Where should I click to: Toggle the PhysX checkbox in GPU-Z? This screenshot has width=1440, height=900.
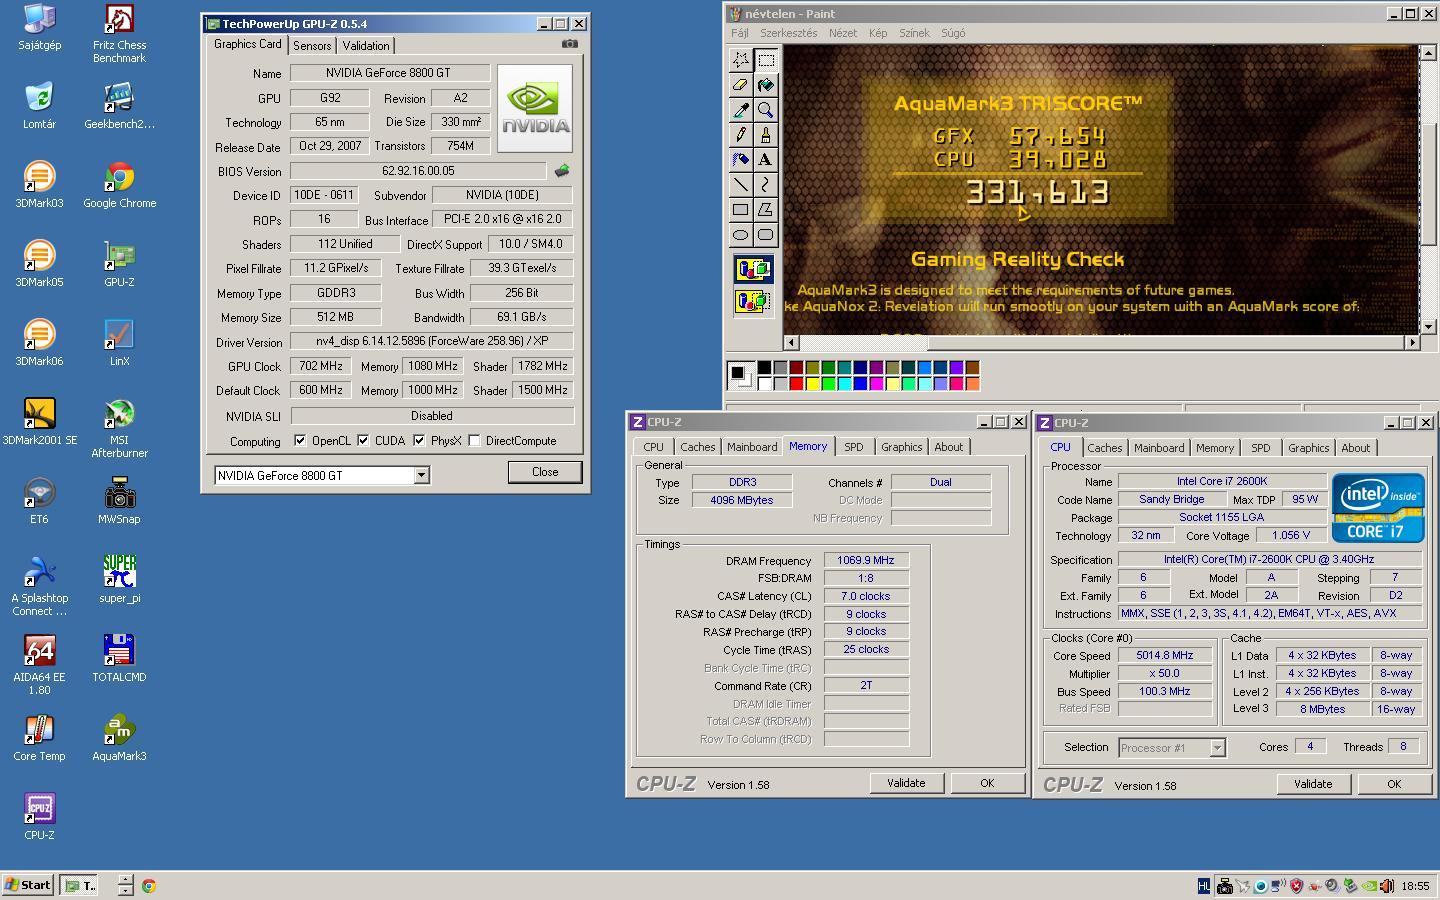tap(419, 440)
